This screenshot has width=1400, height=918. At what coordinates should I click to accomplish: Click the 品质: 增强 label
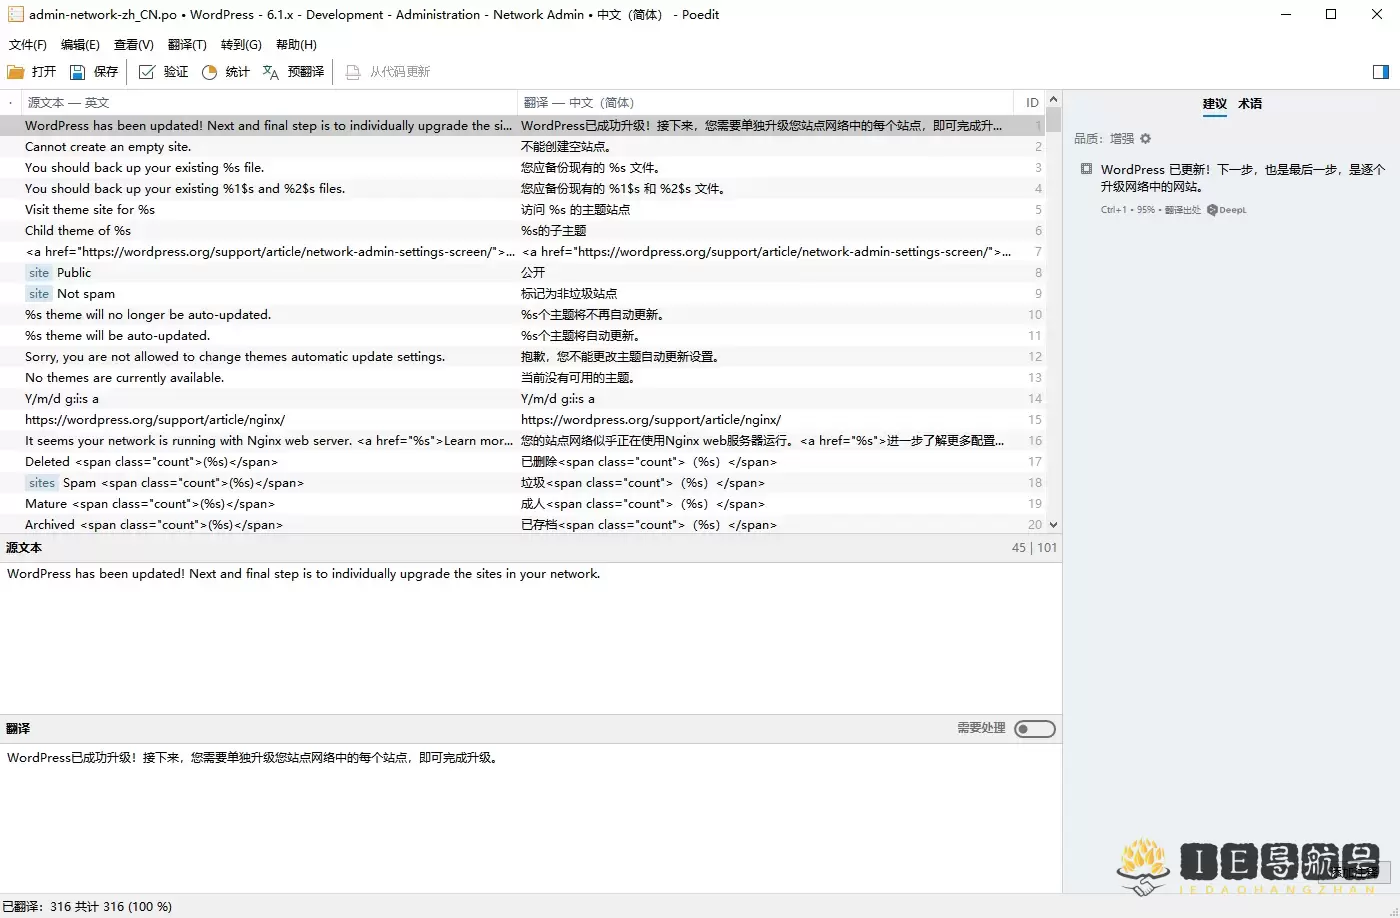(1104, 139)
